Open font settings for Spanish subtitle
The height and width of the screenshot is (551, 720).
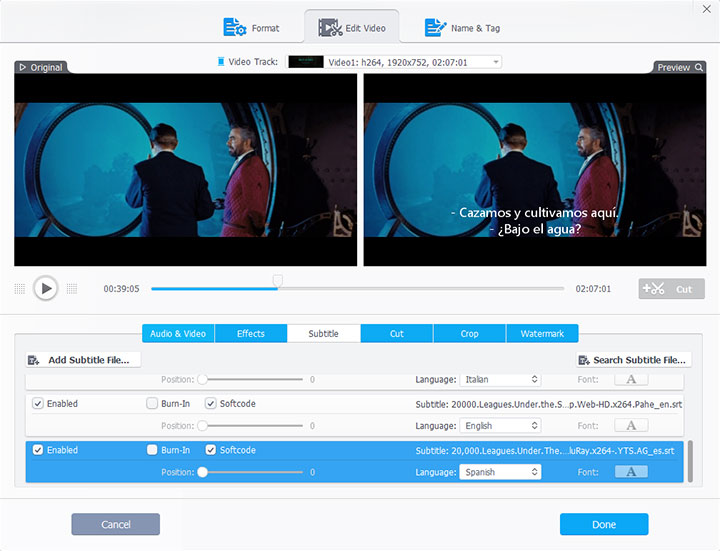point(631,472)
